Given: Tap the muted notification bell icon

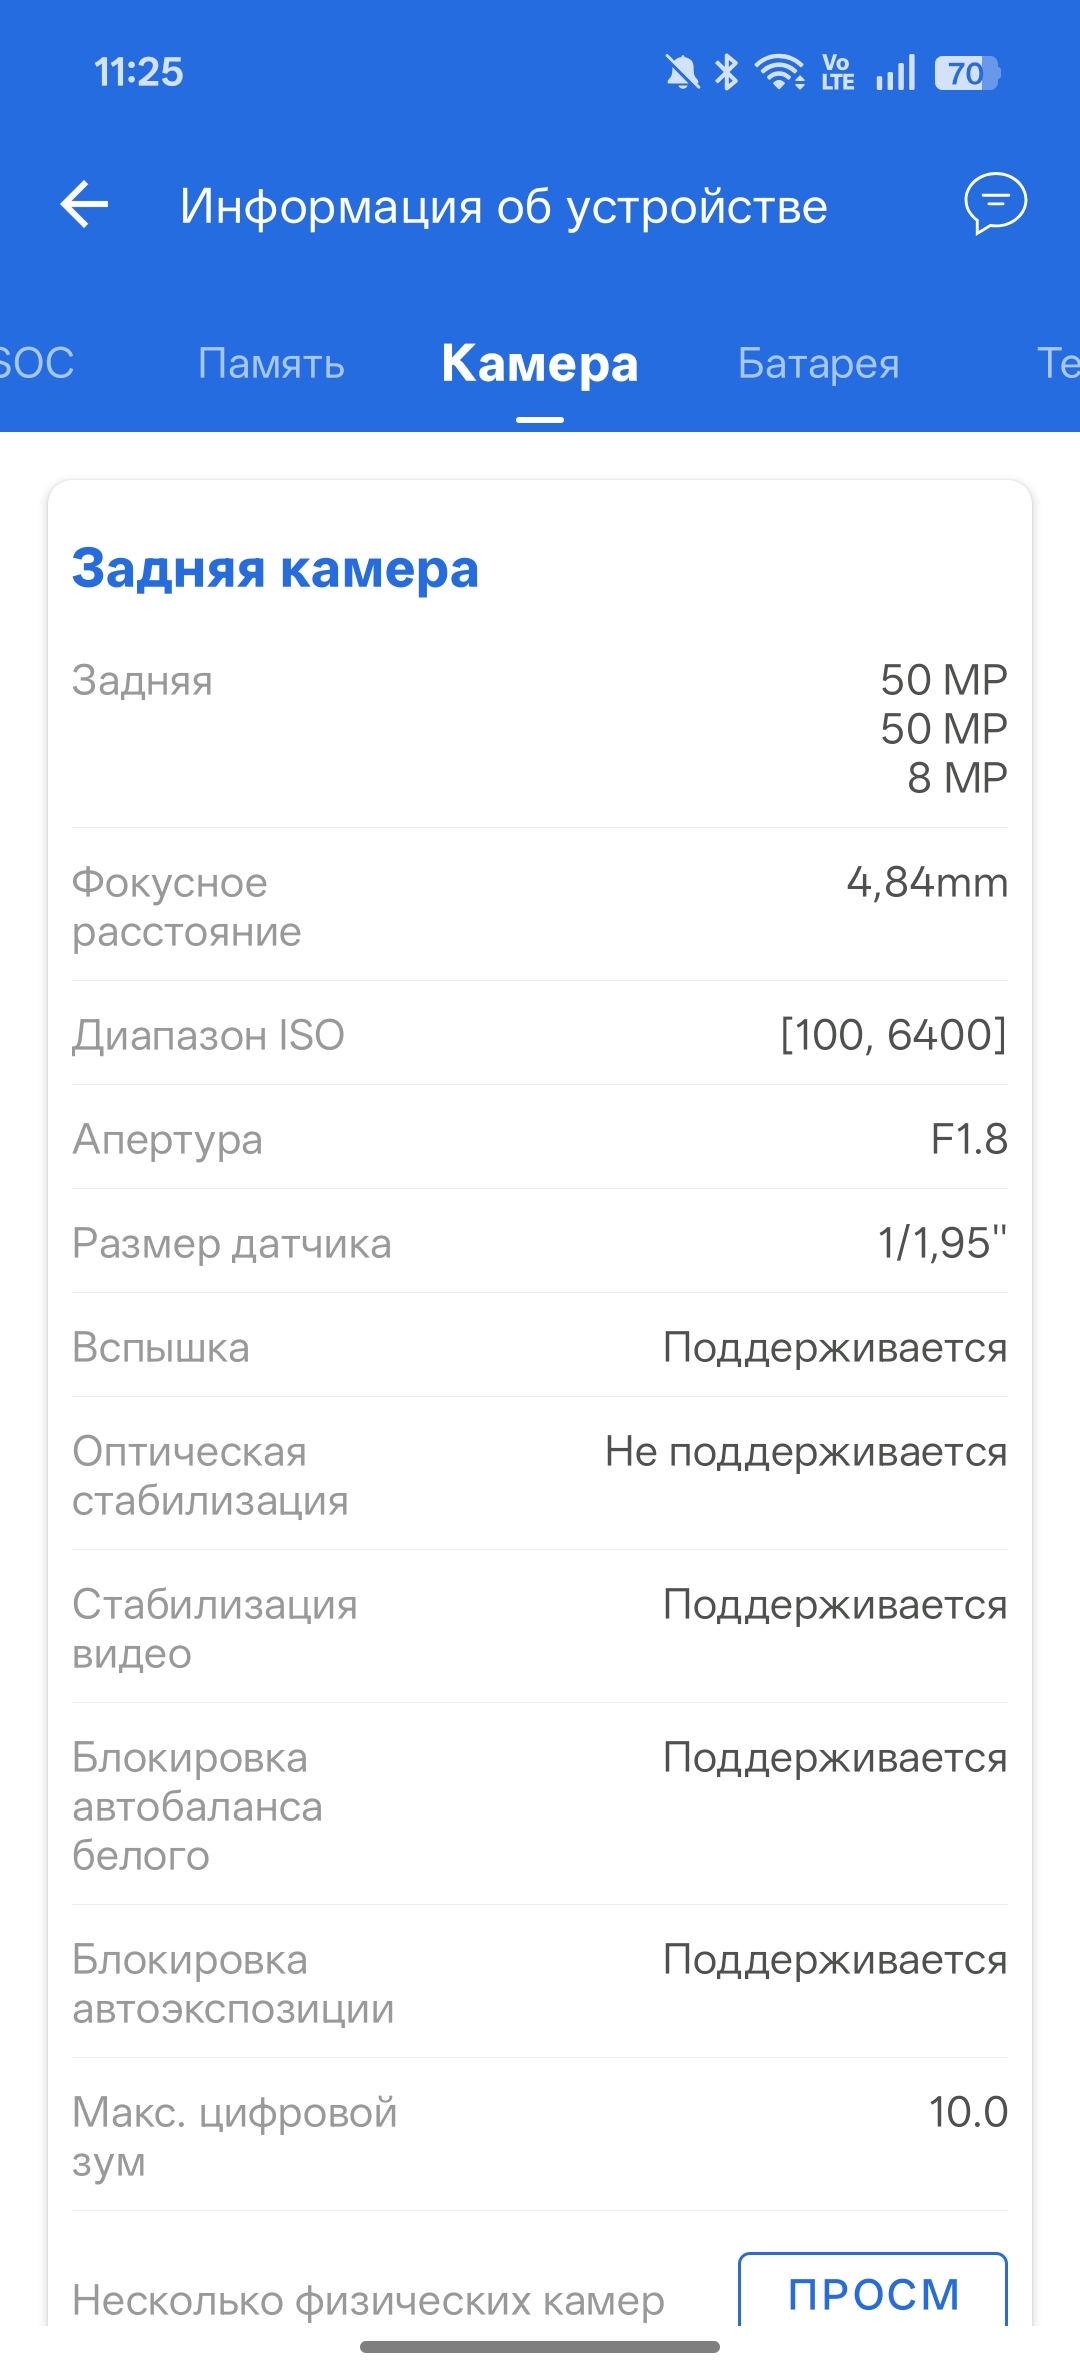Looking at the screenshot, I should point(683,73).
